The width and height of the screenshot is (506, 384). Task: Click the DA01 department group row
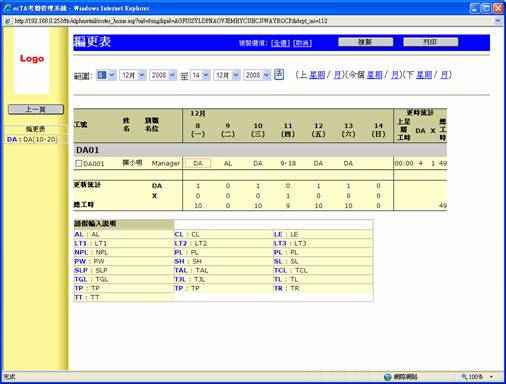[x=260, y=150]
